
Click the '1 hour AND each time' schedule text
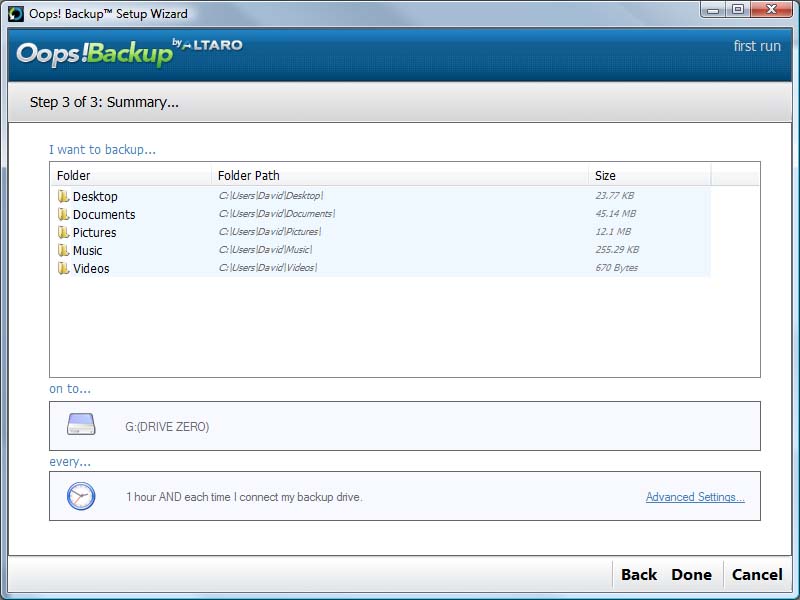[244, 497]
